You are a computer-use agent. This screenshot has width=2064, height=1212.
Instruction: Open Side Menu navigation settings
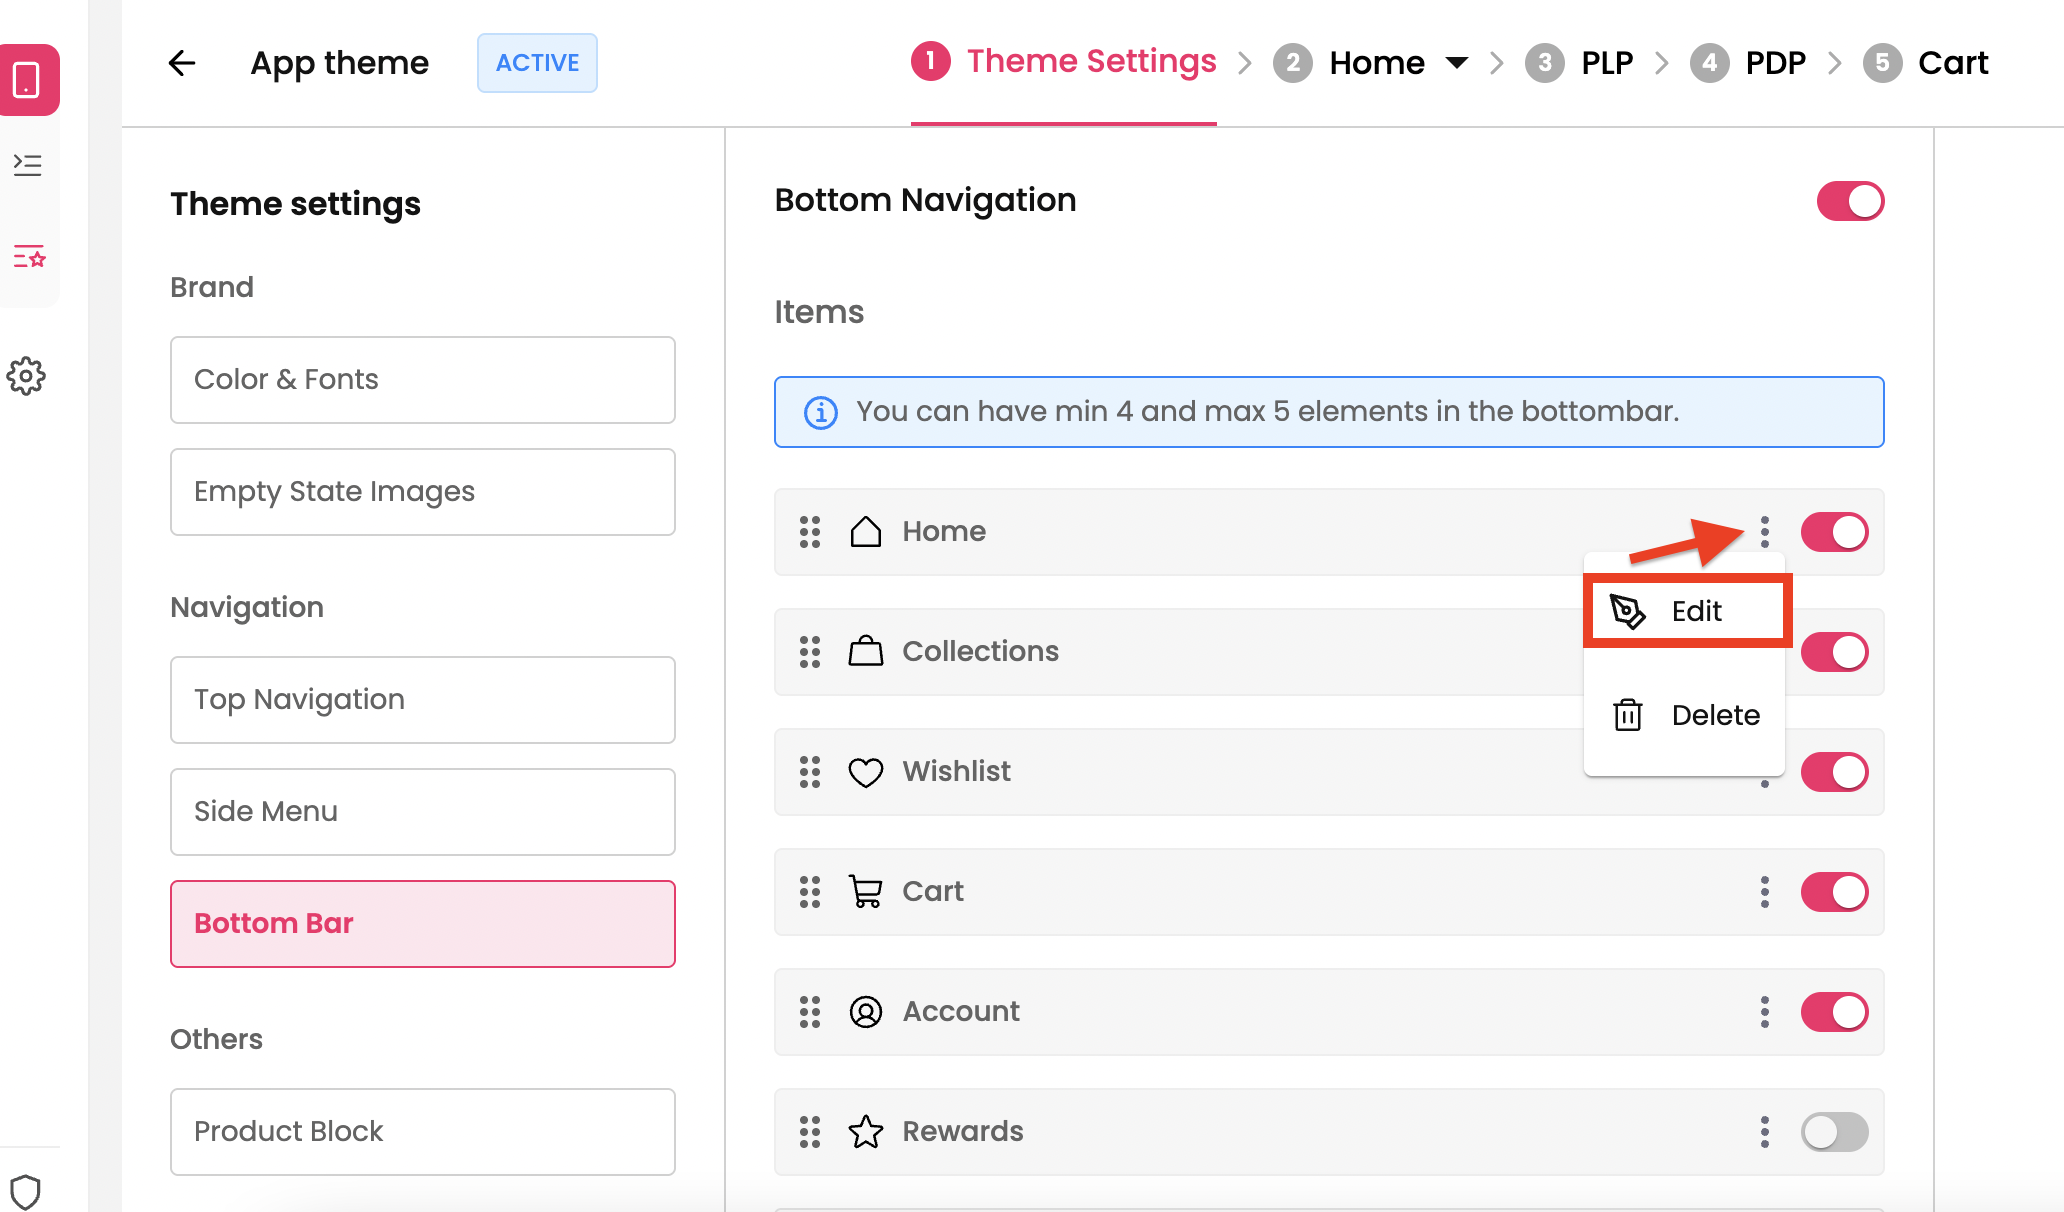(x=422, y=812)
